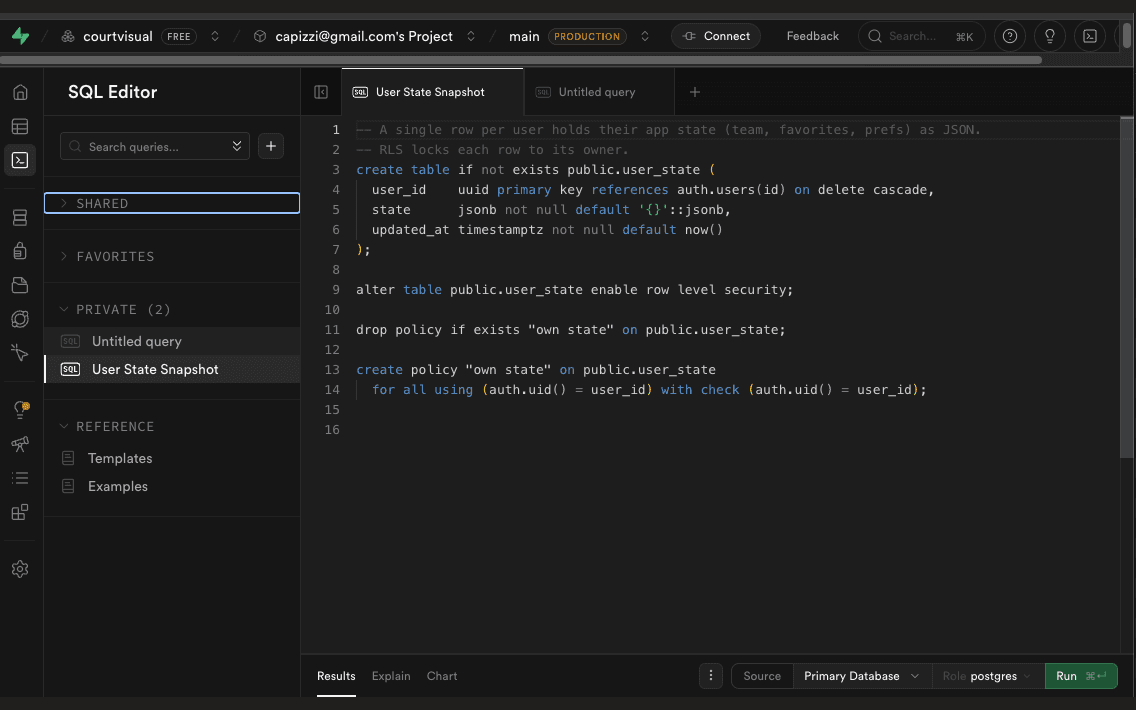
Task: Open User State Snapshot in sidebar list
Action: pyautogui.click(x=172, y=369)
